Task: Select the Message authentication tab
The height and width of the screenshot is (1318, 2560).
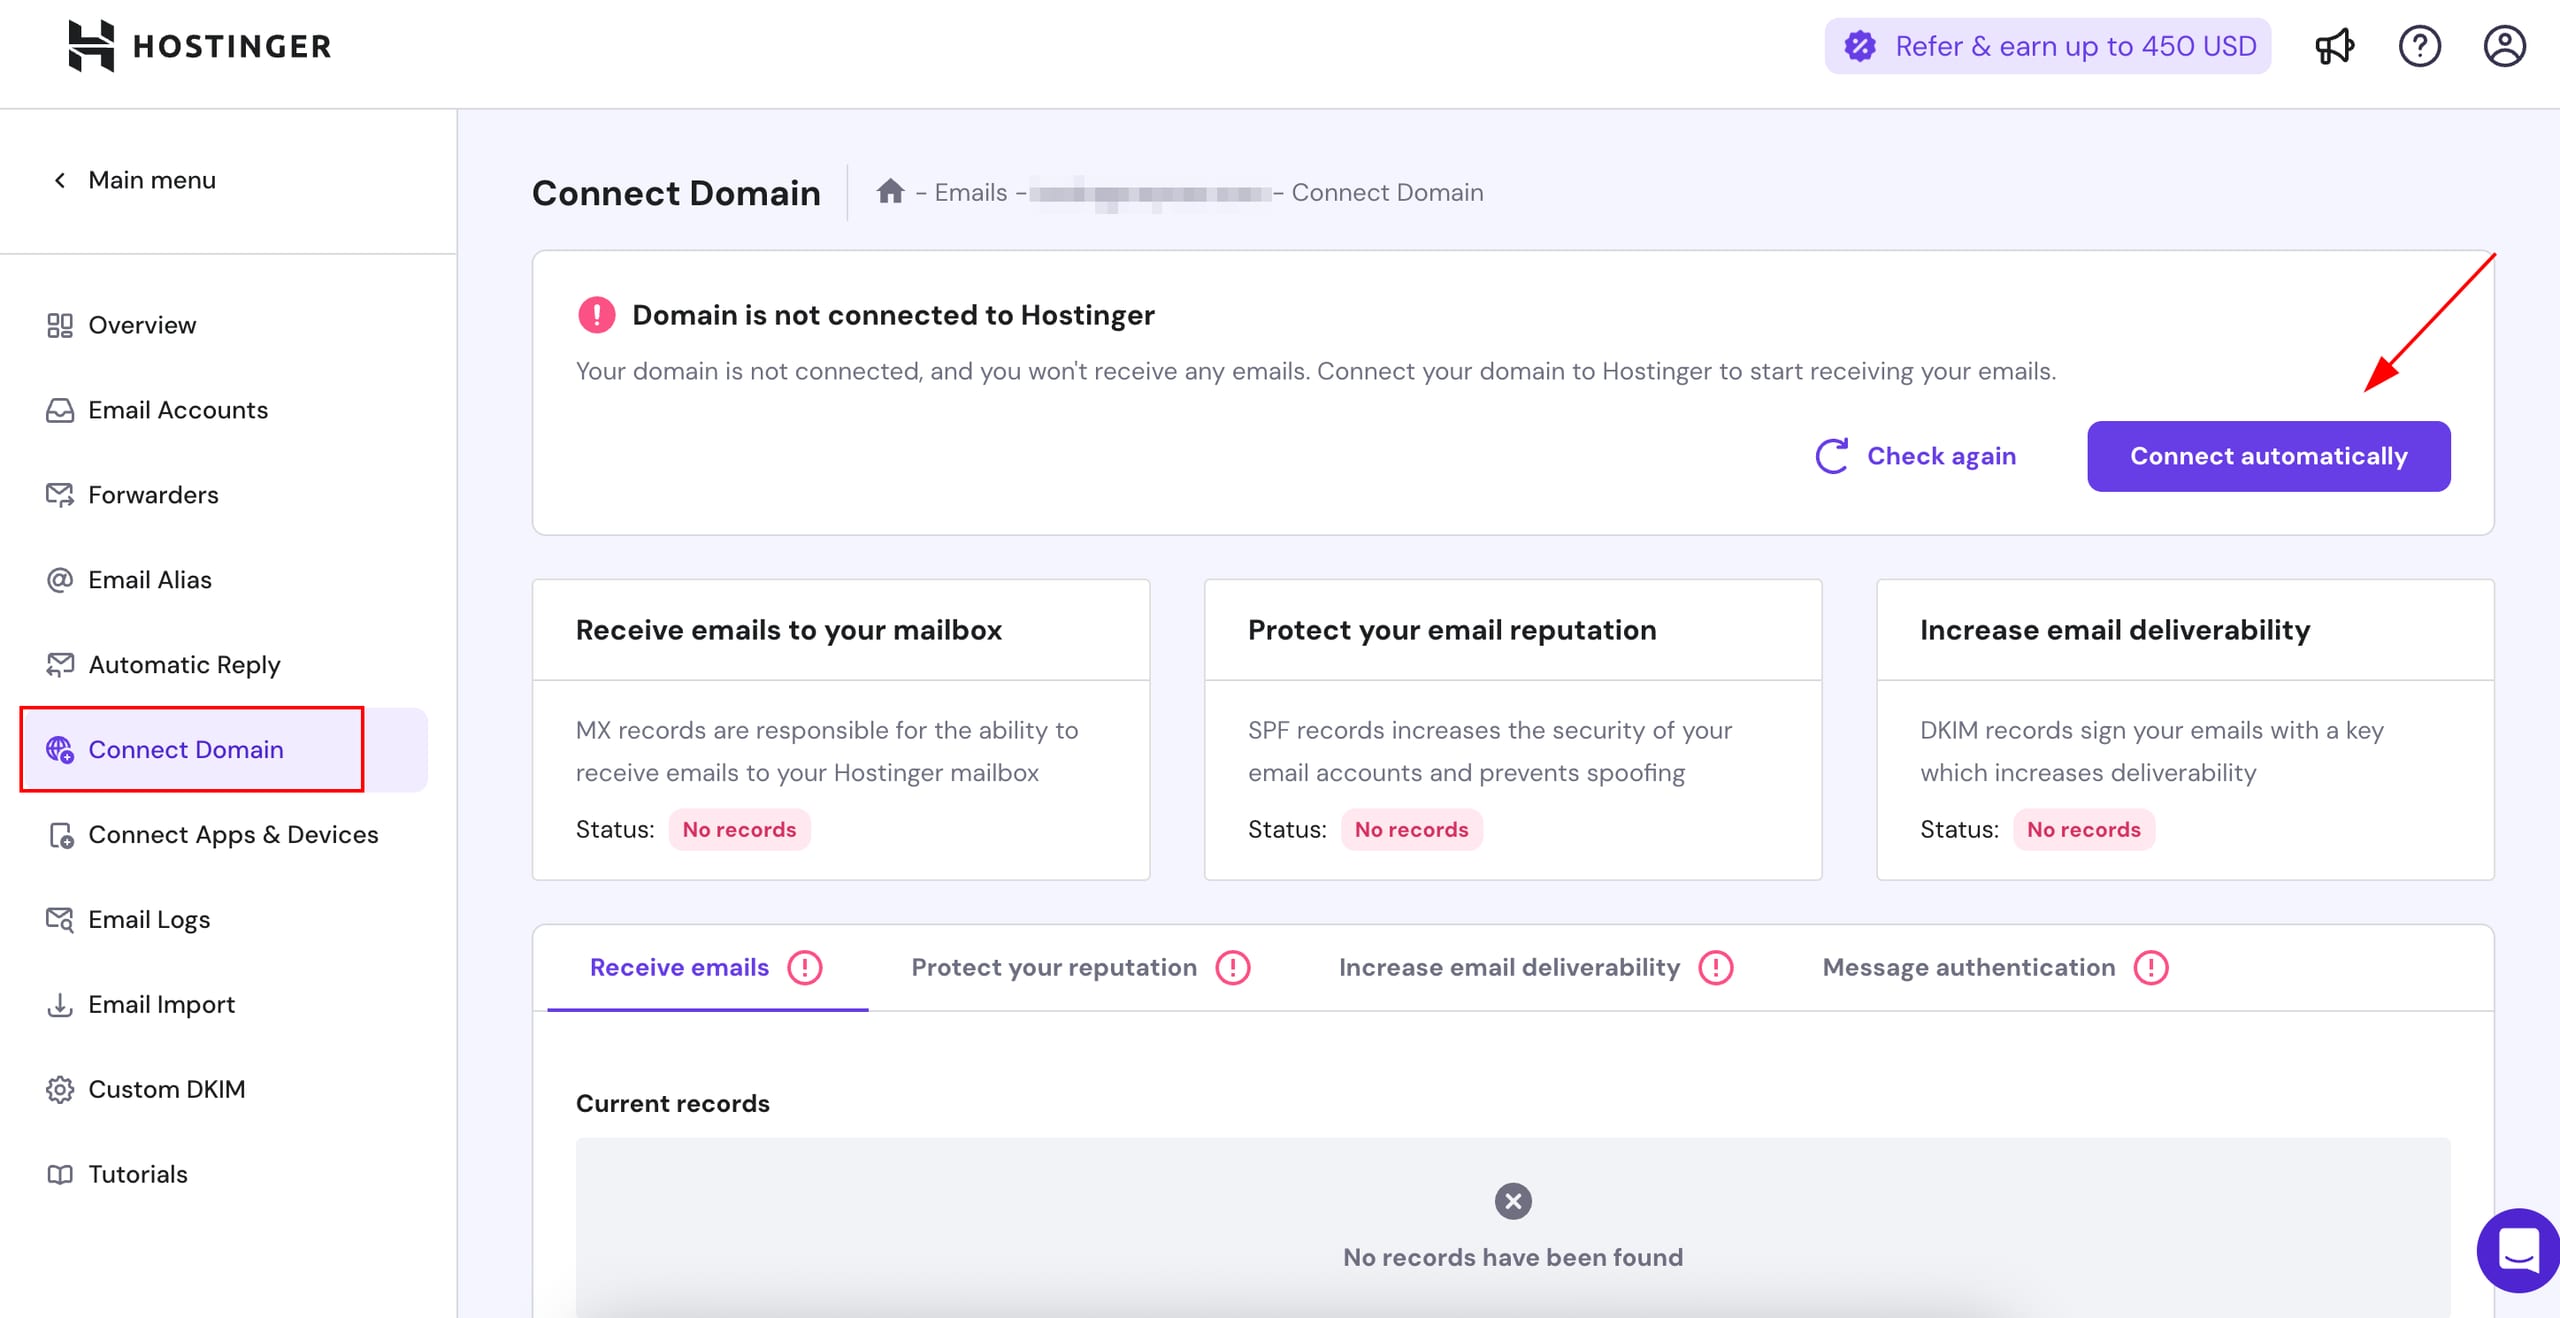Action: 1968,967
